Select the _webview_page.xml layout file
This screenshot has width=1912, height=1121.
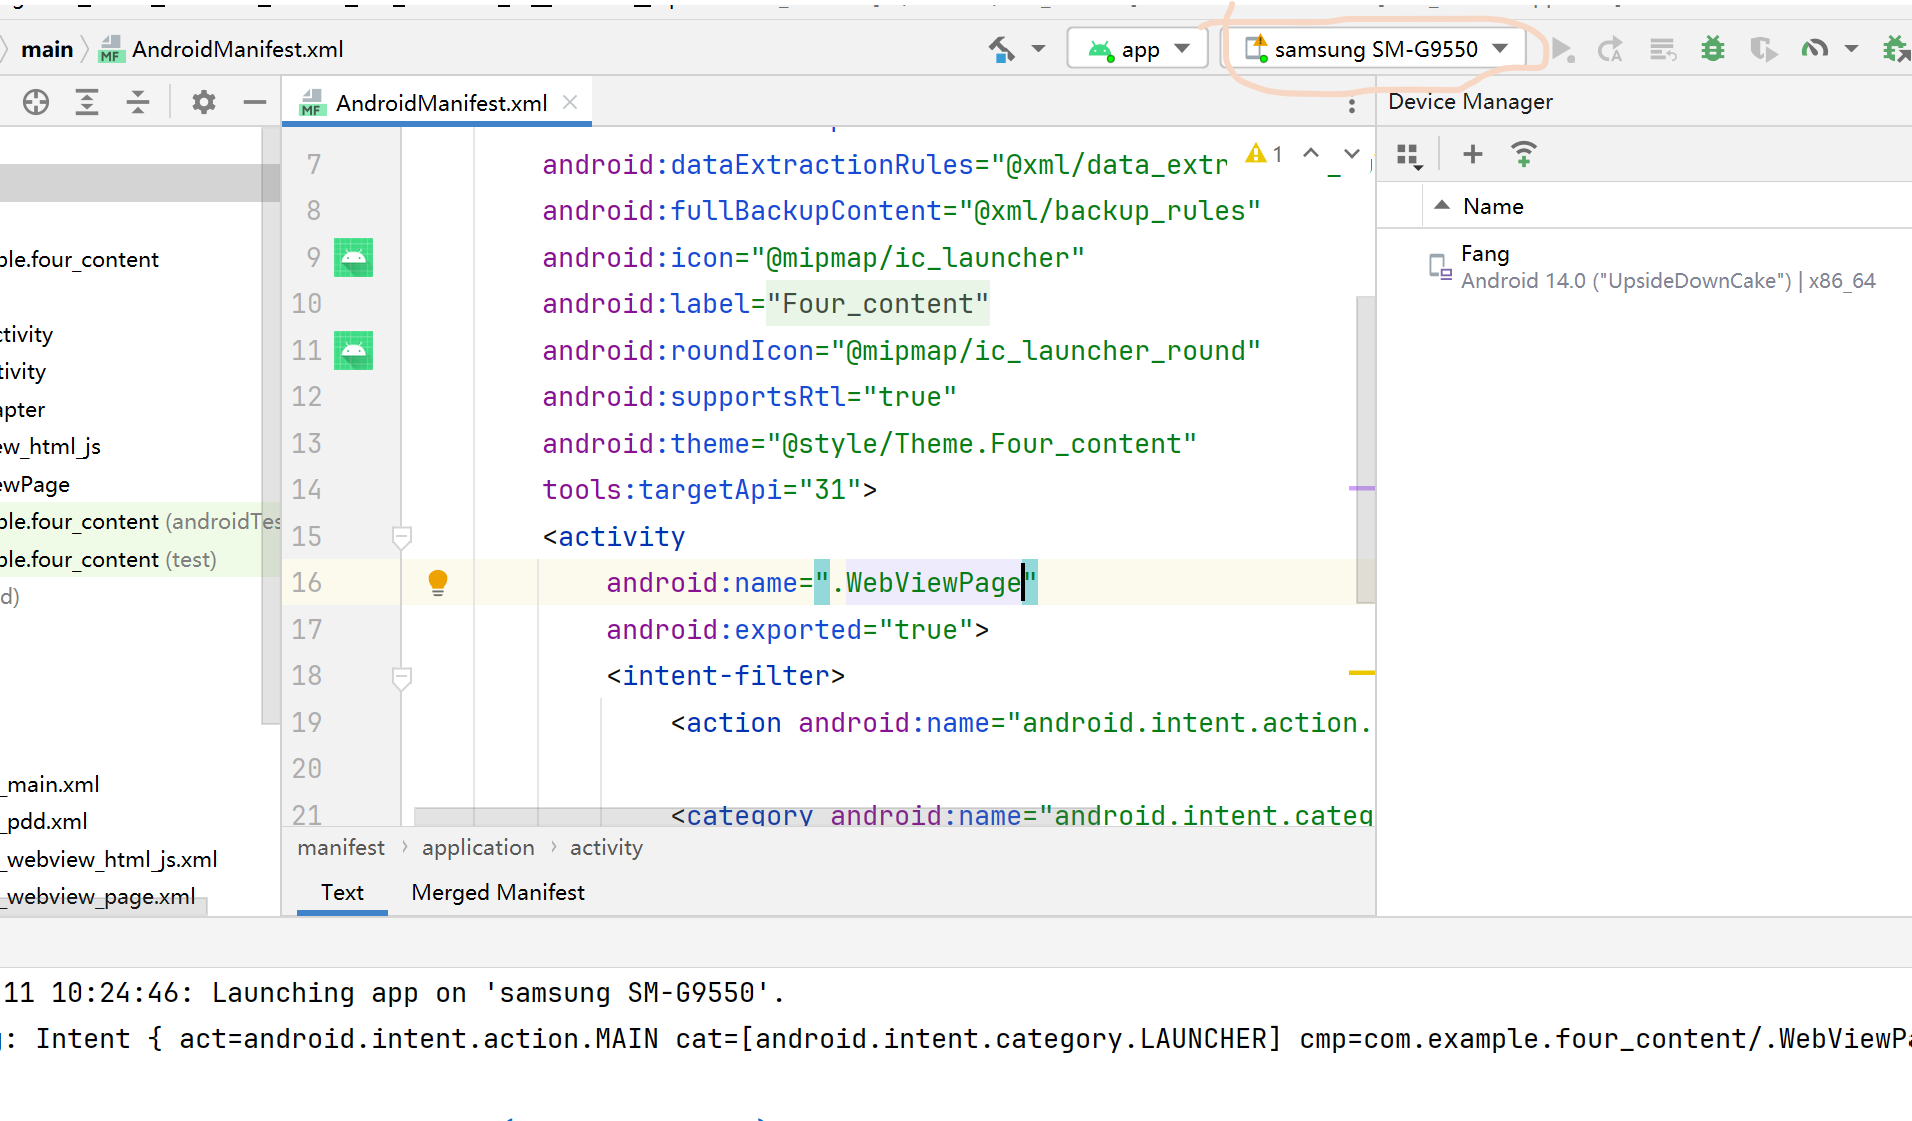click(98, 897)
